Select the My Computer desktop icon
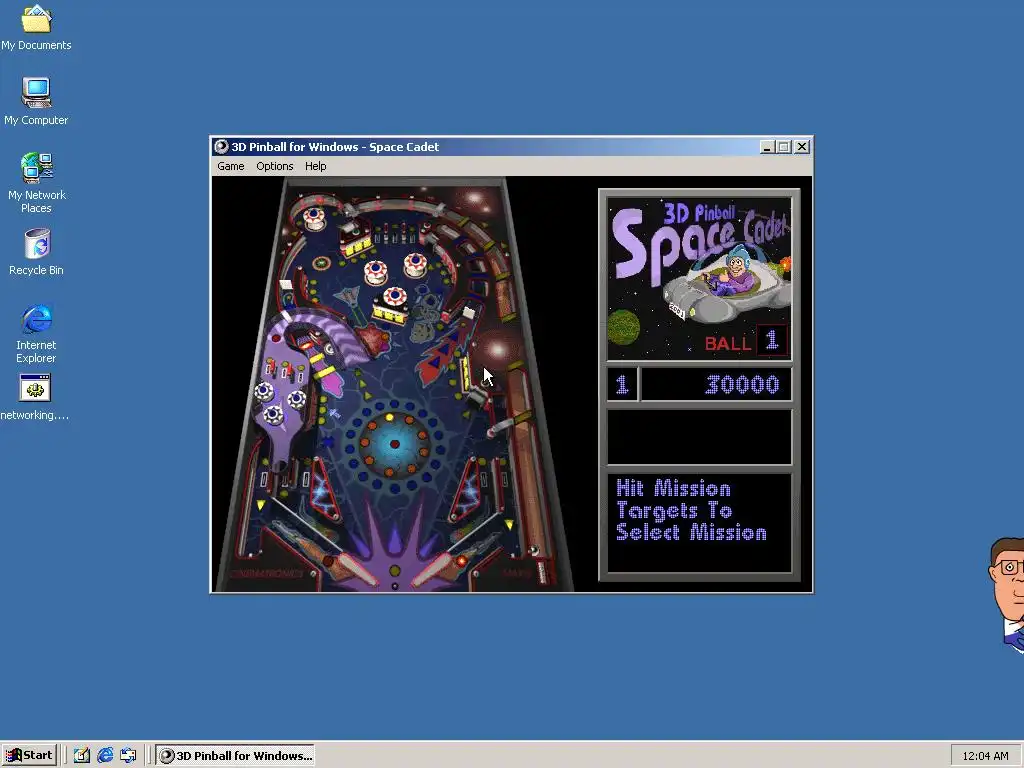1024x768 pixels. point(36,101)
